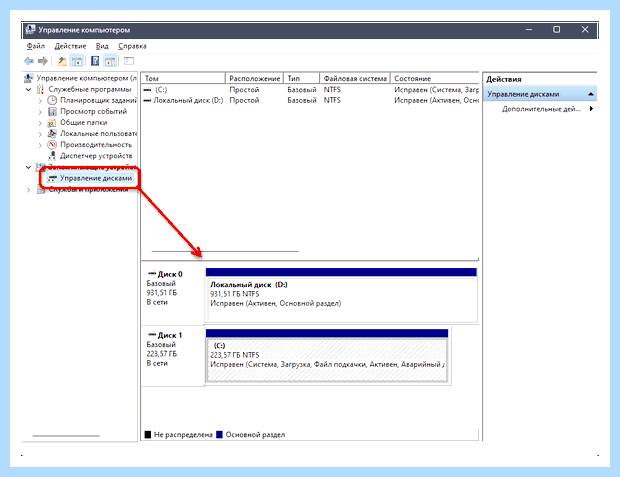This screenshot has width=620, height=477.
Task: Select Диспетчер устройств in the tree
Action: tap(96, 156)
